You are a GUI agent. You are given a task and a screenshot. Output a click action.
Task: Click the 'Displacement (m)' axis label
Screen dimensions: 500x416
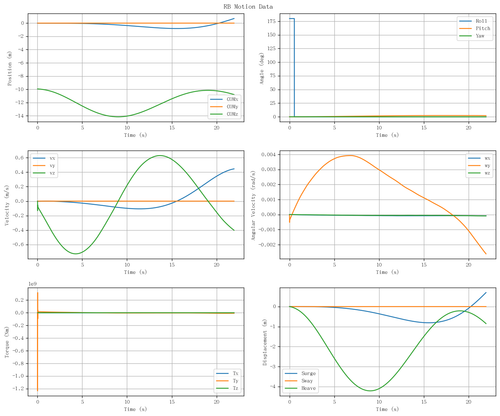[265, 342]
